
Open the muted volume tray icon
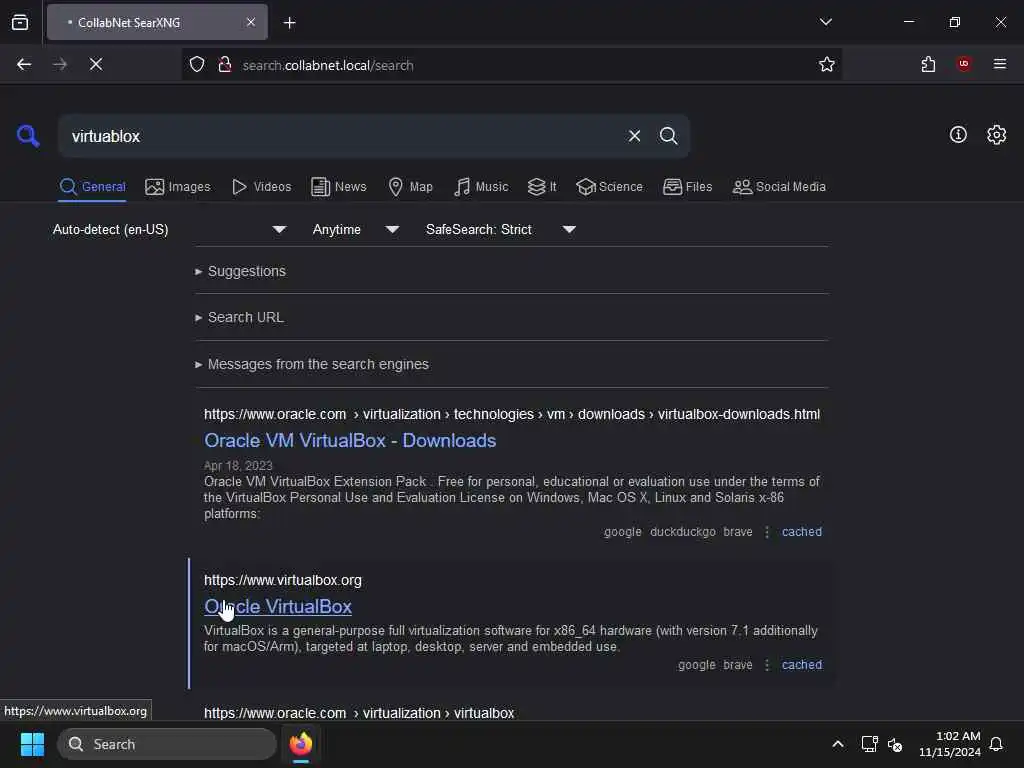tap(895, 744)
